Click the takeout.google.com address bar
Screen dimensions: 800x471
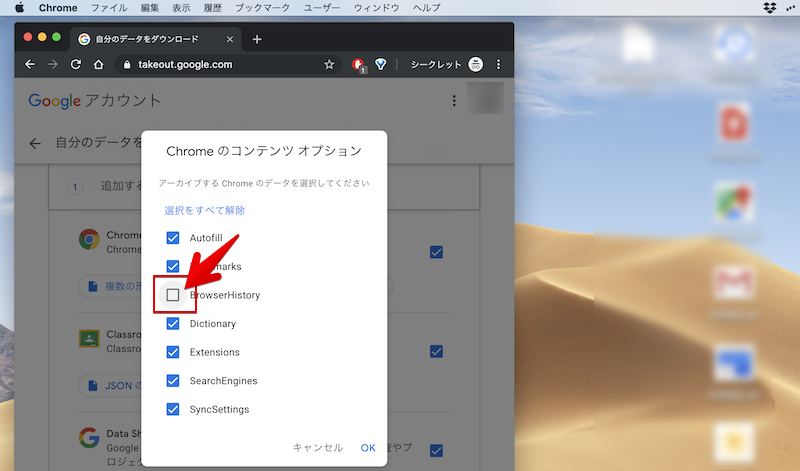tap(220, 64)
